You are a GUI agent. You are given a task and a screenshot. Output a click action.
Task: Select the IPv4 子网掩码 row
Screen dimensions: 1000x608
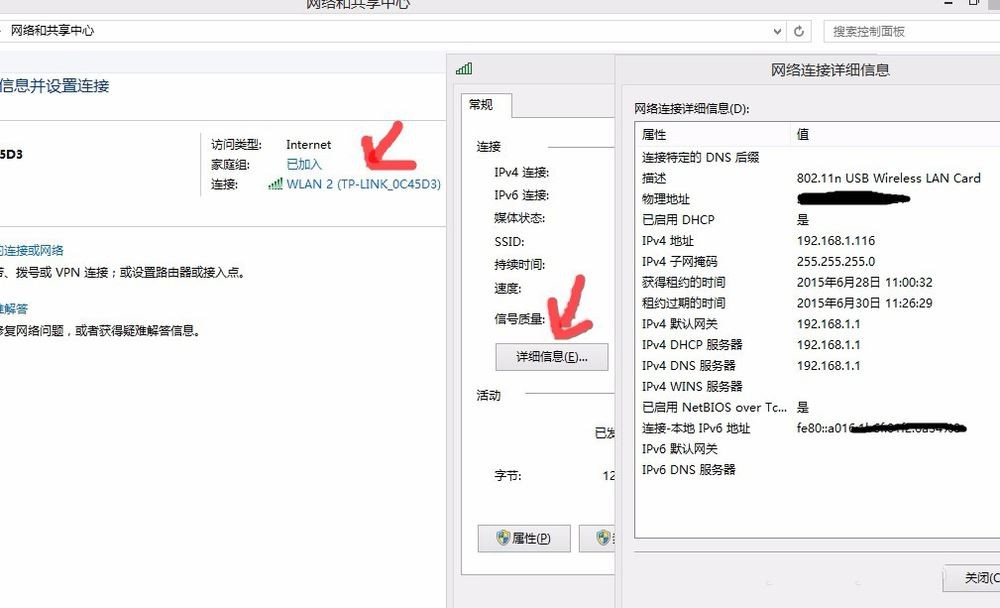point(818,262)
